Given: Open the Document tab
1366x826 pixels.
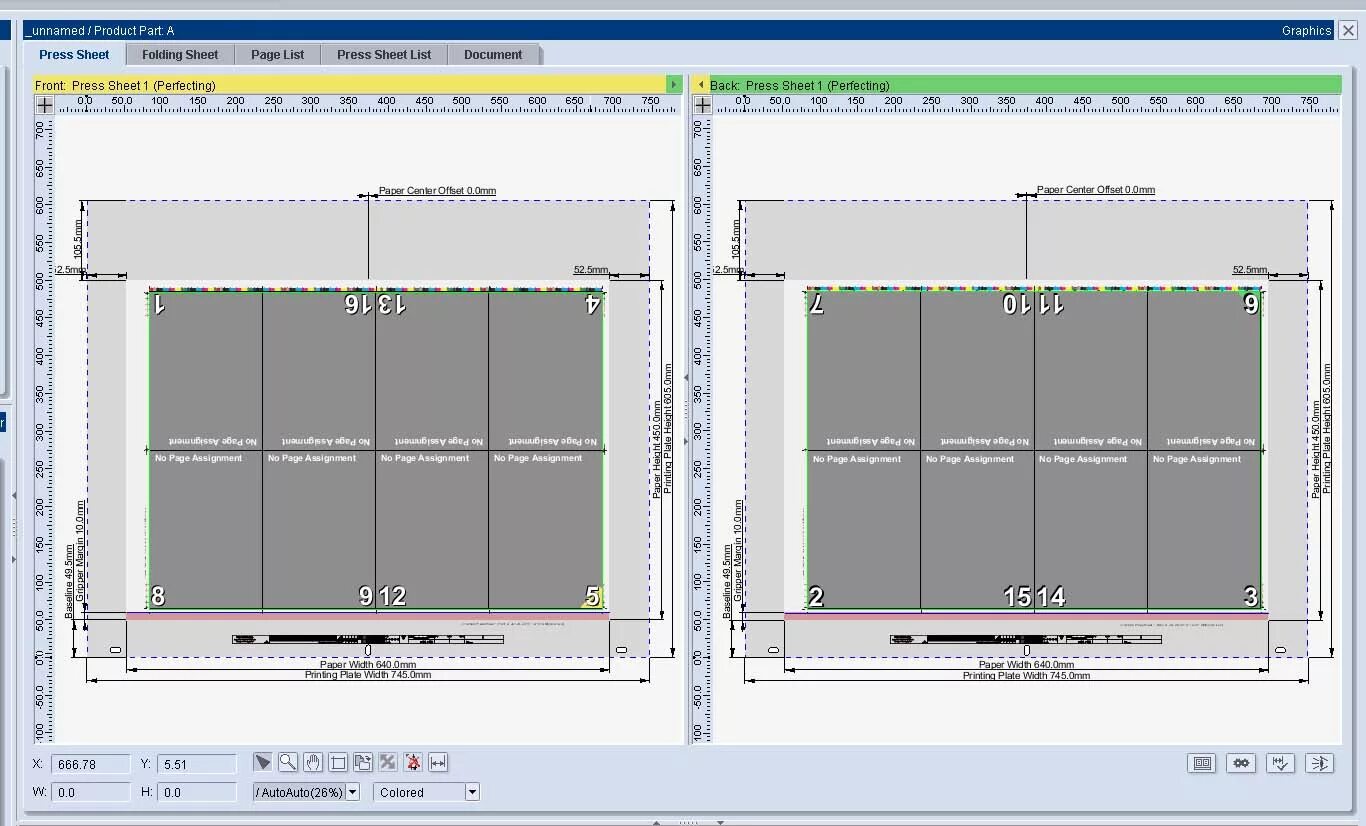Looking at the screenshot, I should pyautogui.click(x=493, y=54).
